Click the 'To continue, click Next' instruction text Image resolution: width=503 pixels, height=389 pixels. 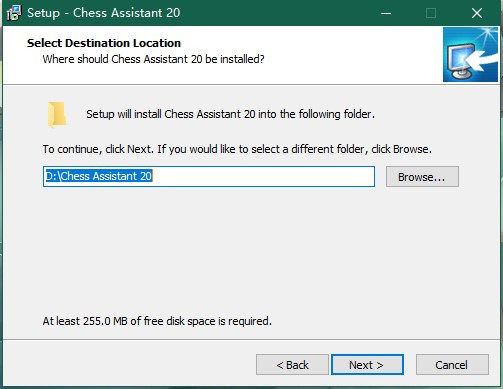point(237,149)
